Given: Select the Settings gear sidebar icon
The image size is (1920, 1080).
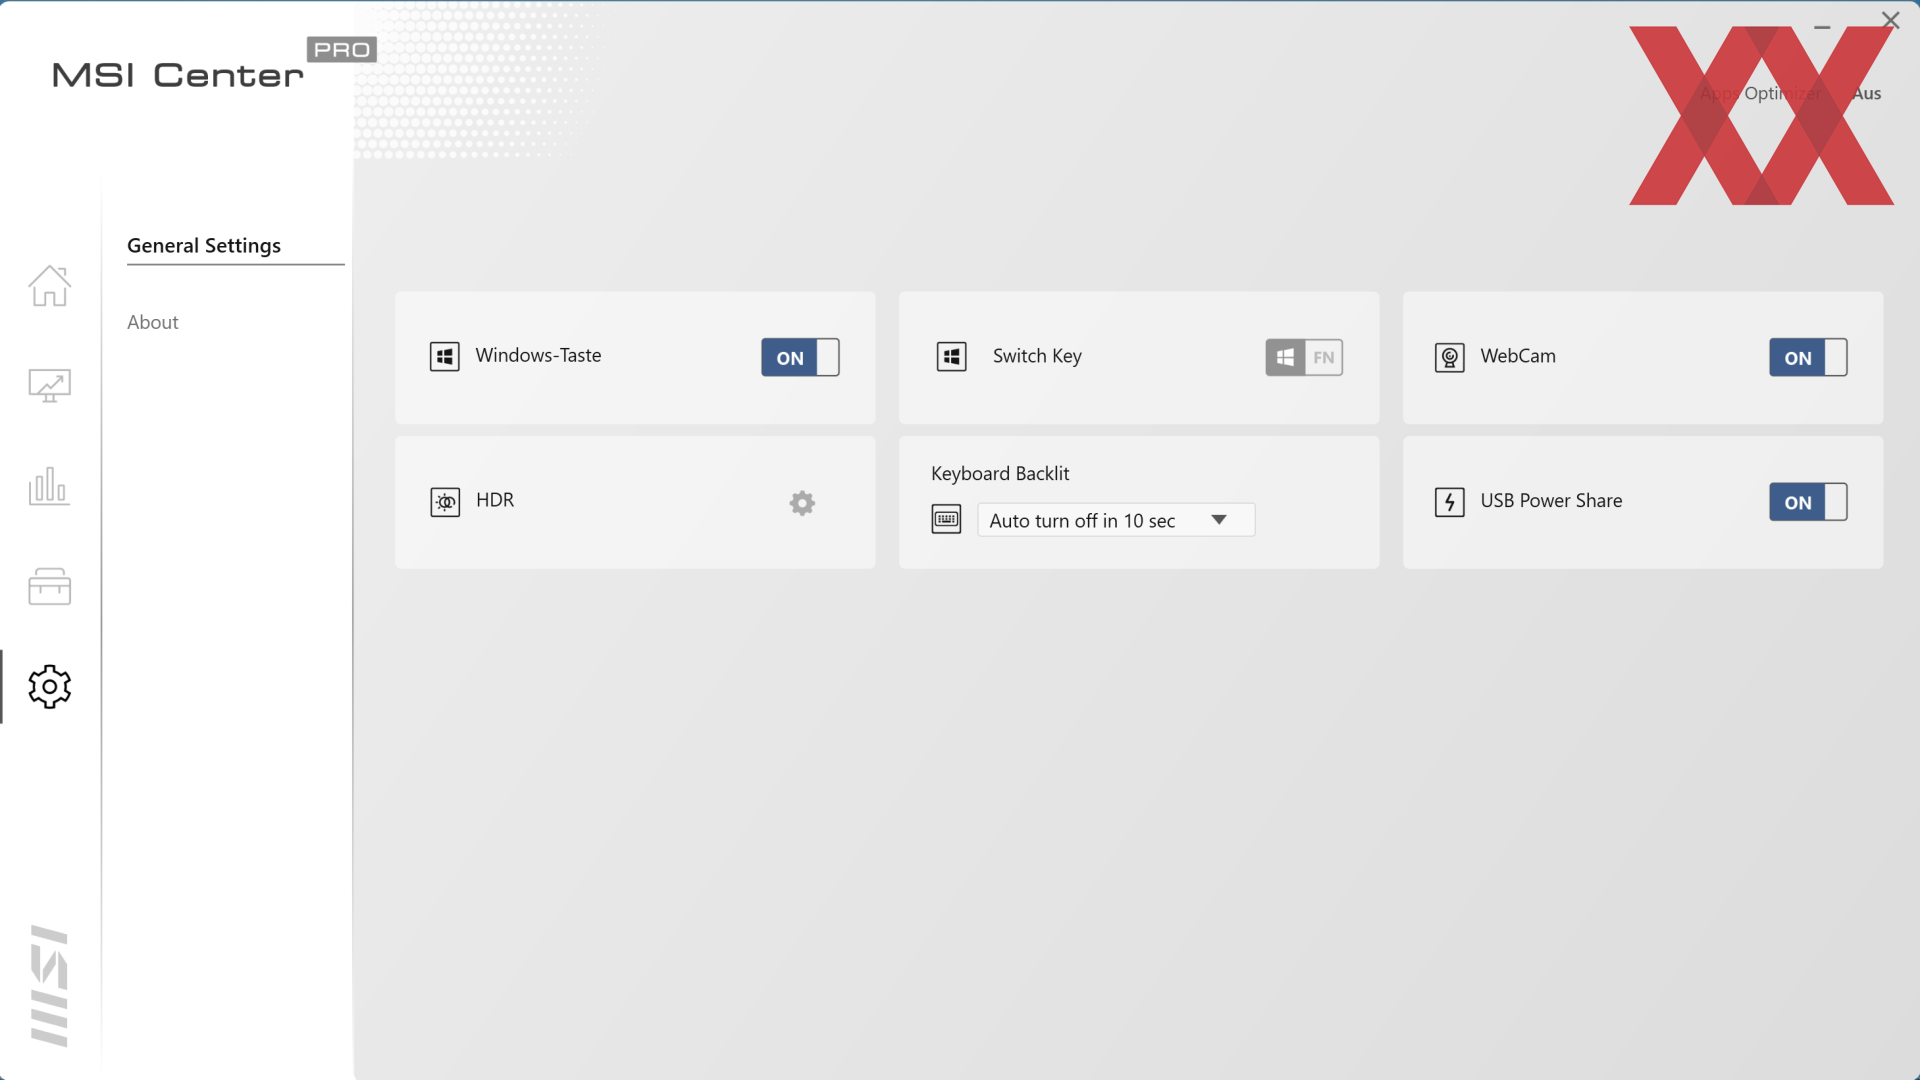Looking at the screenshot, I should (x=49, y=687).
